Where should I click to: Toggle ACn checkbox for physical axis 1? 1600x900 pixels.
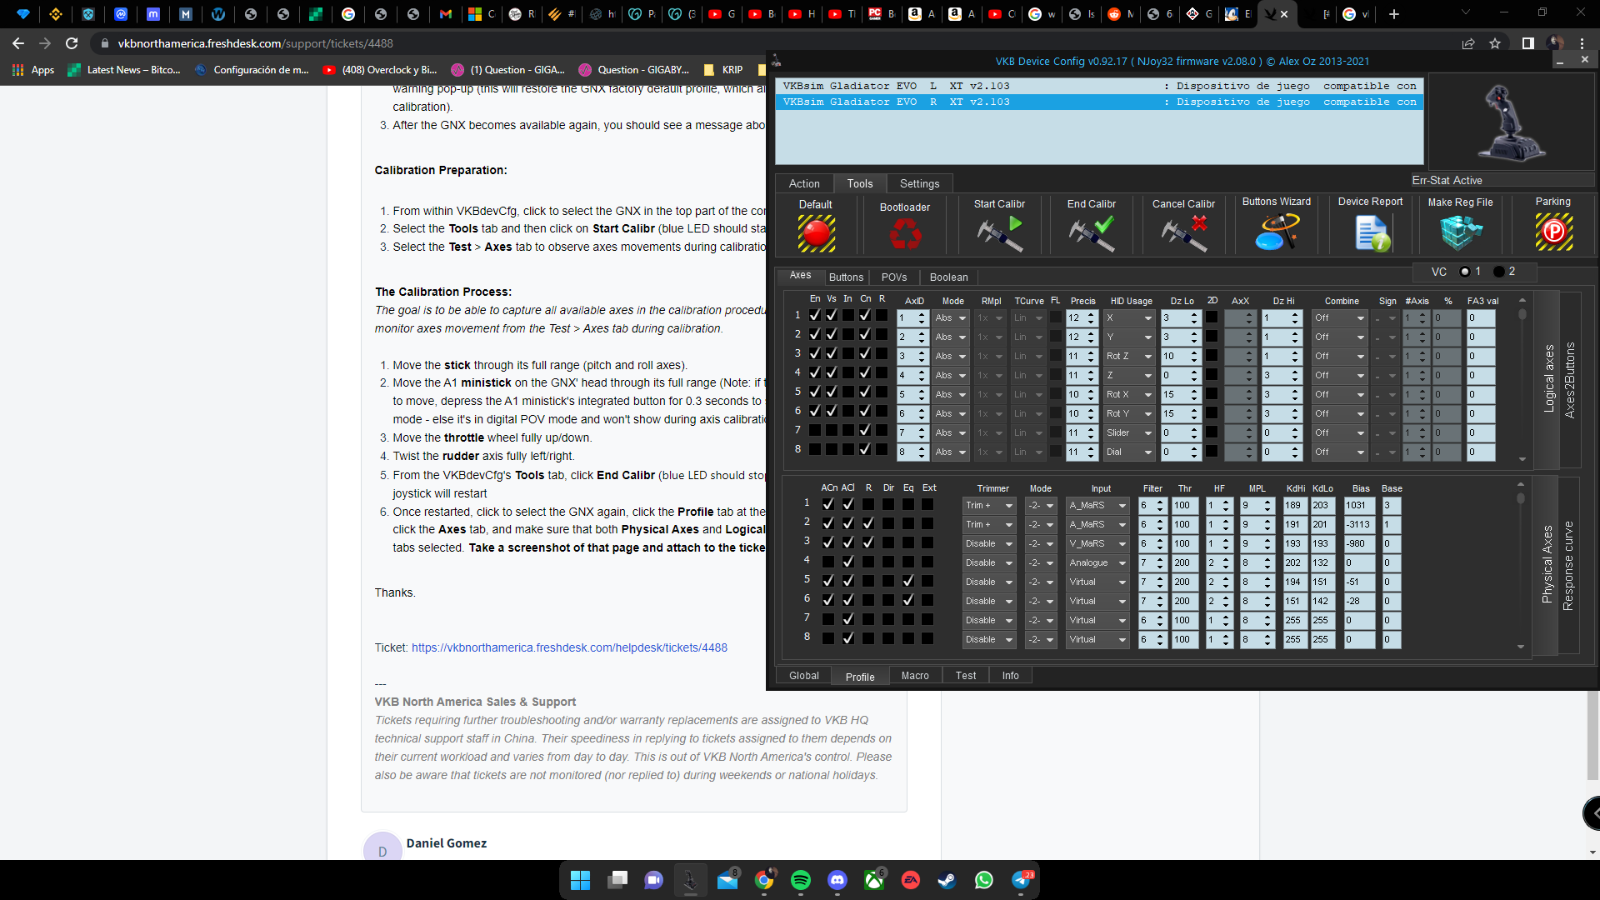(828, 504)
